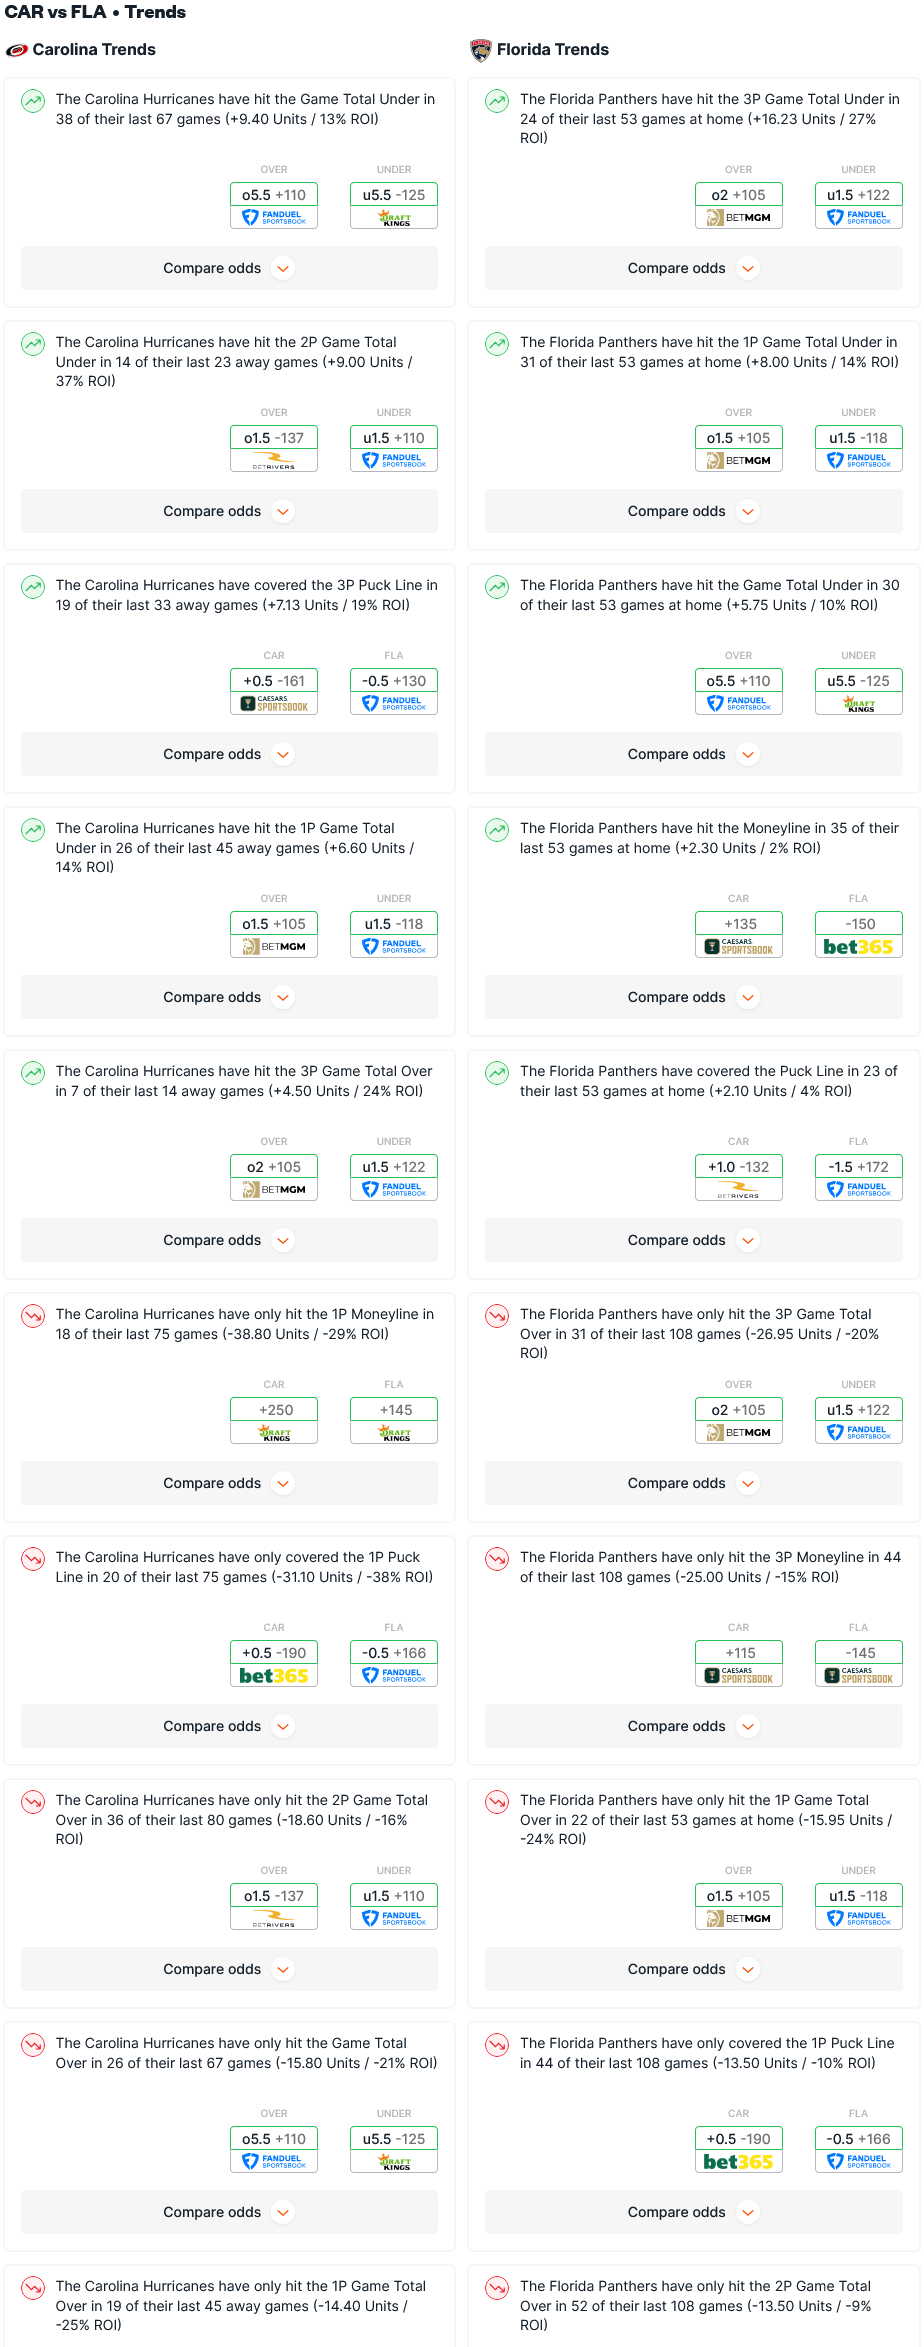Click the Florida Panthers logo beside Florida Trends

tap(481, 50)
